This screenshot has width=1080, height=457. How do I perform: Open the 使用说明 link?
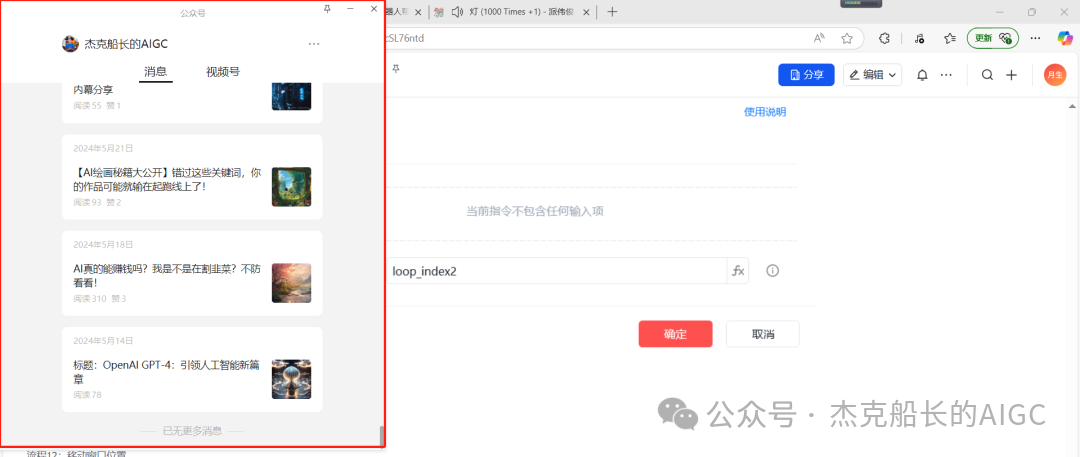click(x=765, y=112)
